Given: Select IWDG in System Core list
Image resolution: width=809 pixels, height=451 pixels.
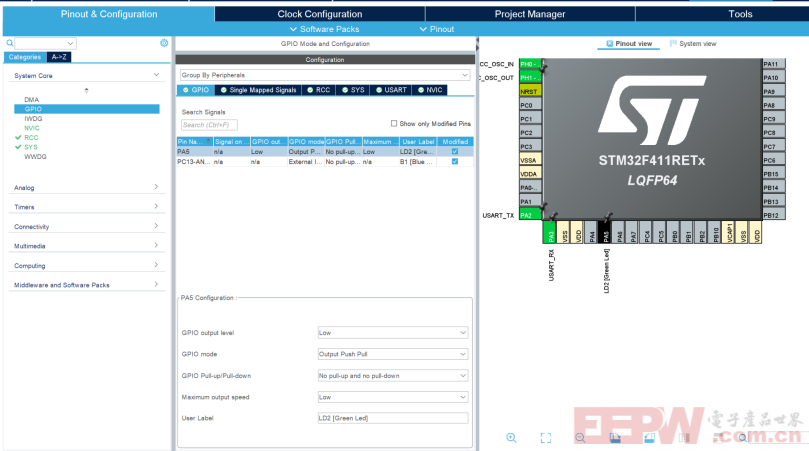Looking at the screenshot, I should tap(33, 119).
